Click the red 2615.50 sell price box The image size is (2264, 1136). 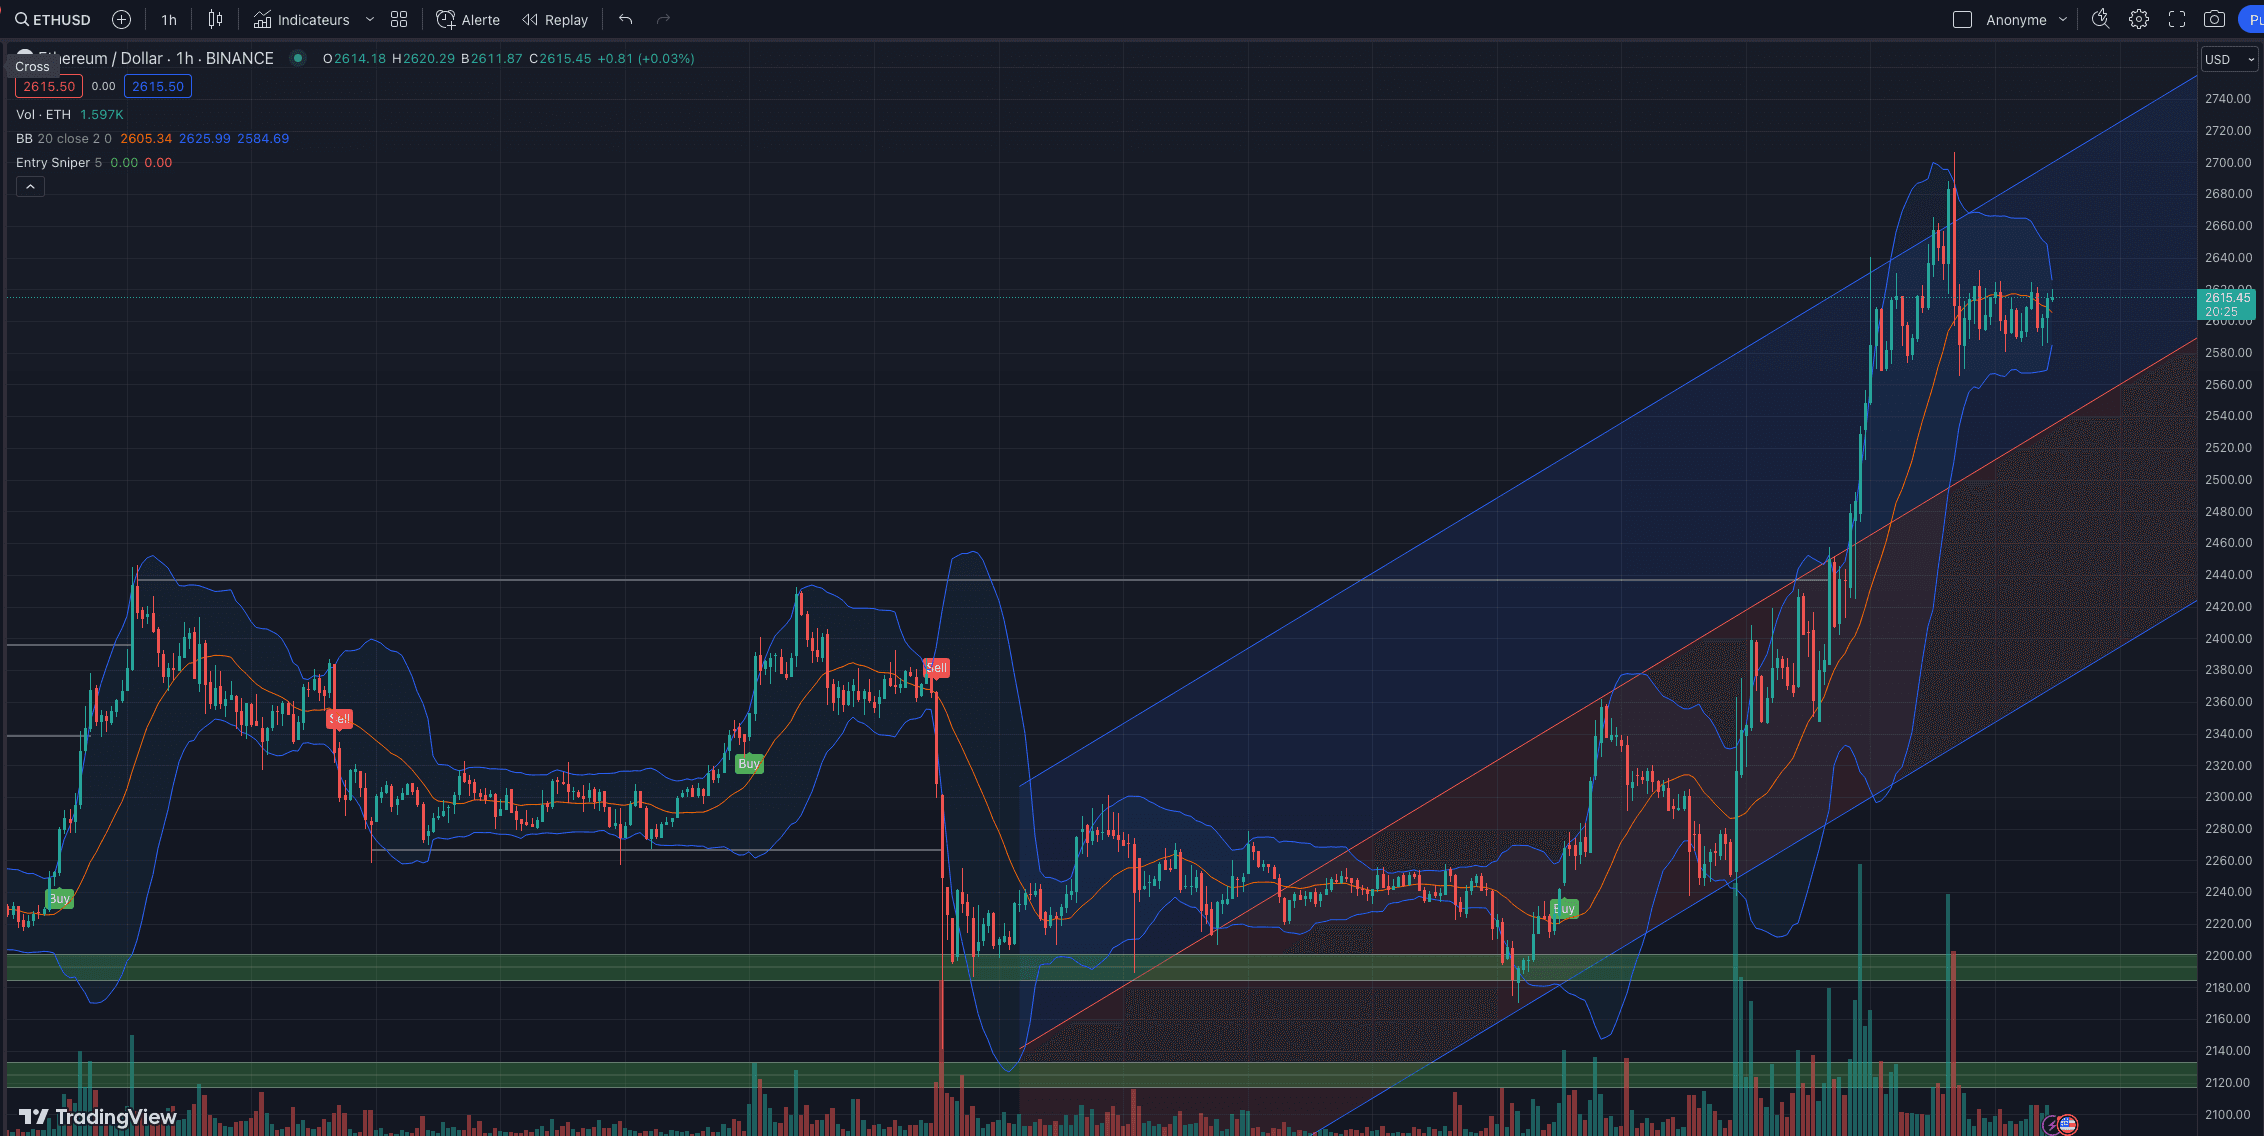[x=49, y=86]
